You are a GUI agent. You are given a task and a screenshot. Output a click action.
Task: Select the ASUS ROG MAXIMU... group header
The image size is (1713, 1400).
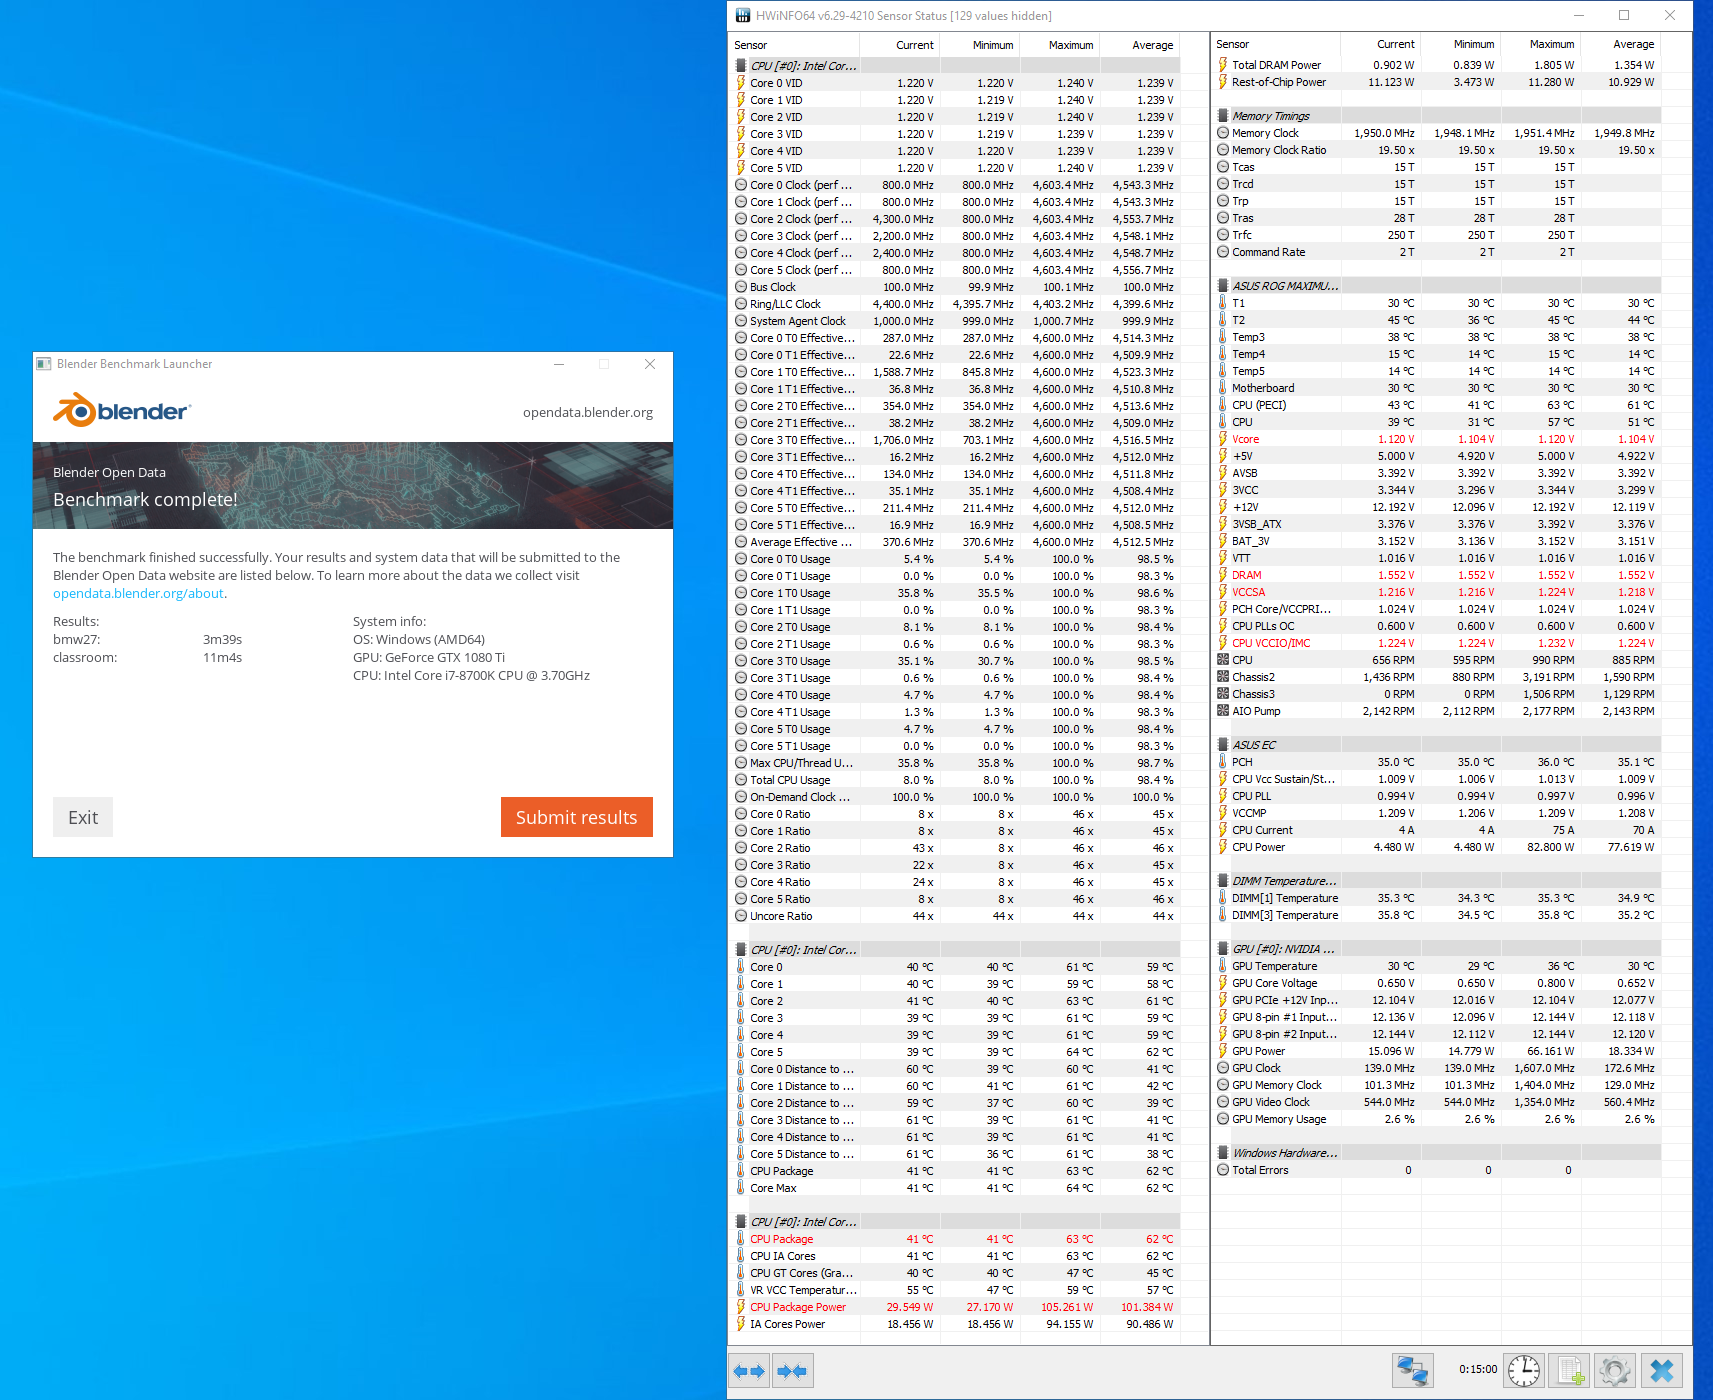(1439, 286)
